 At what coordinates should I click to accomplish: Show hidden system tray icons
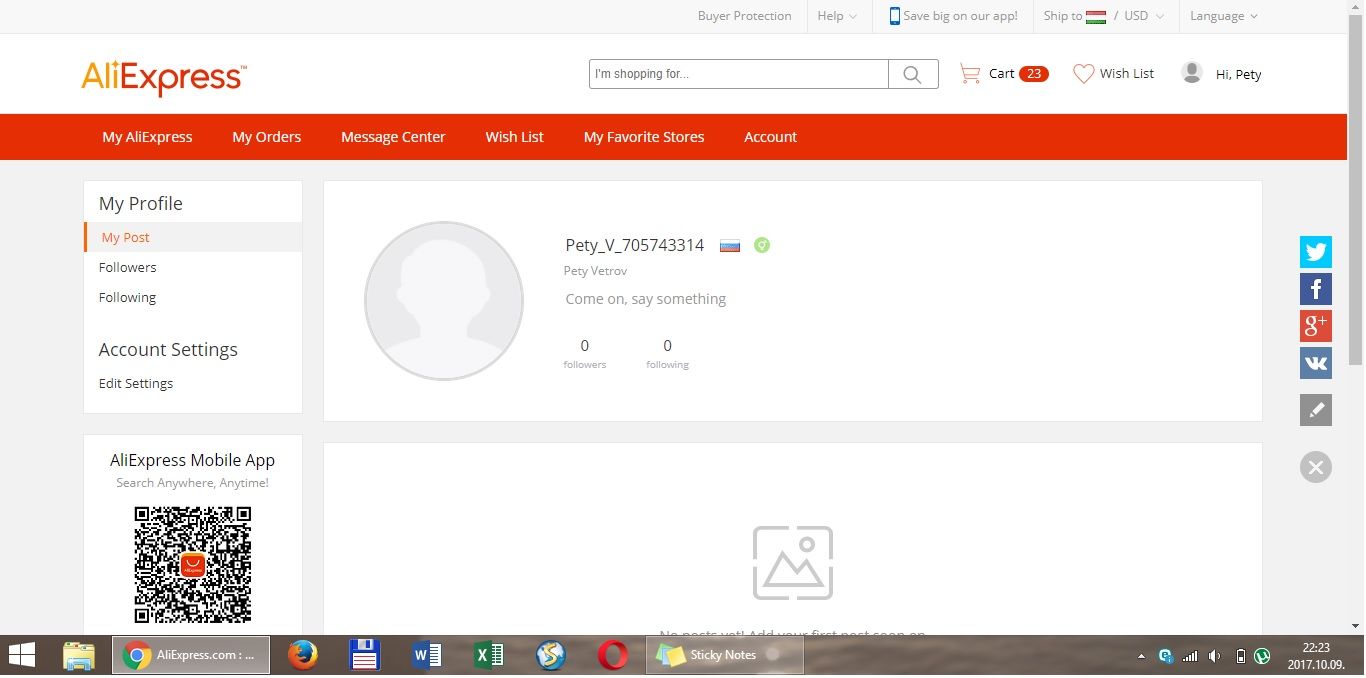1141,657
